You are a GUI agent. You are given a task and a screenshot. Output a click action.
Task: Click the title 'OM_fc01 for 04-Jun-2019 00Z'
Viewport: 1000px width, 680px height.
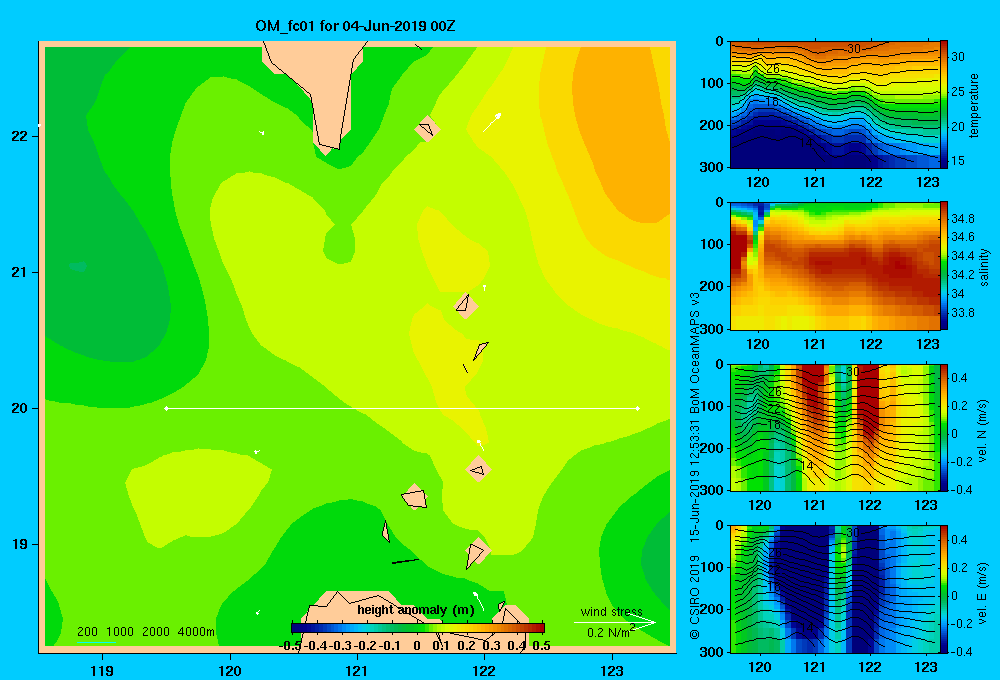tap(355, 26)
